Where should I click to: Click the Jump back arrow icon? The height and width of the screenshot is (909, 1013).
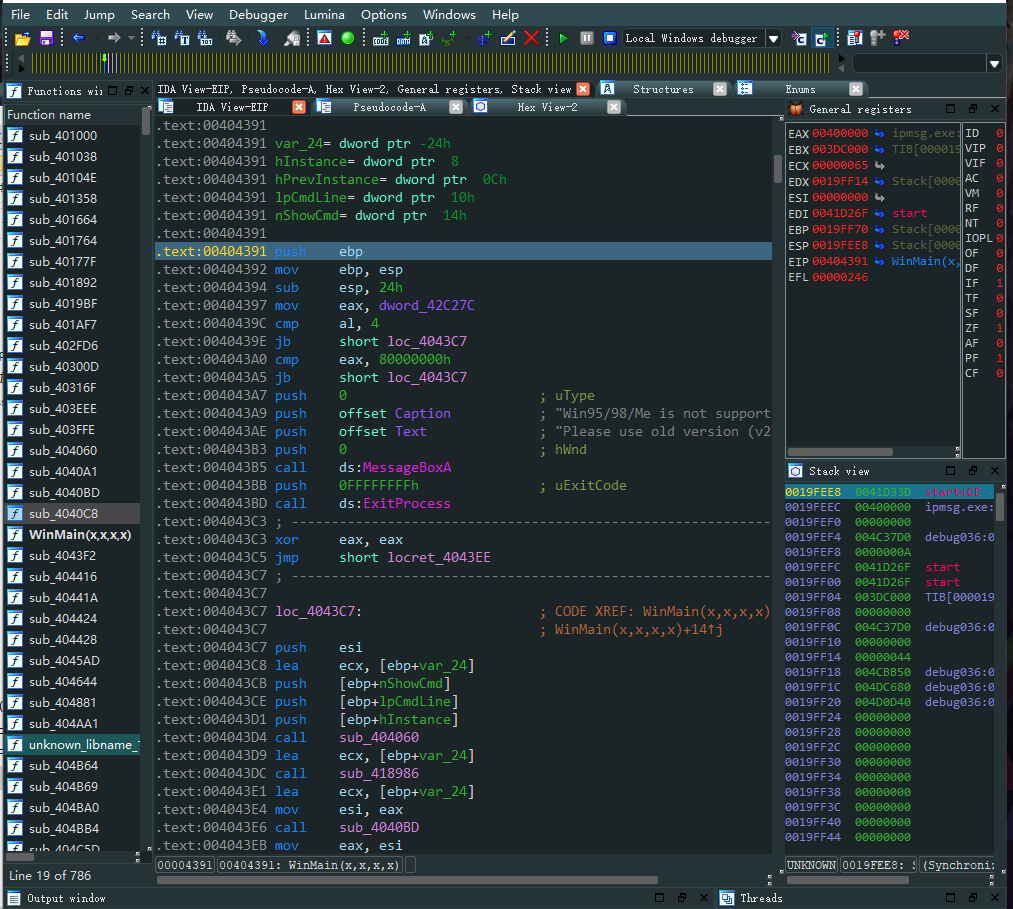click(78, 38)
